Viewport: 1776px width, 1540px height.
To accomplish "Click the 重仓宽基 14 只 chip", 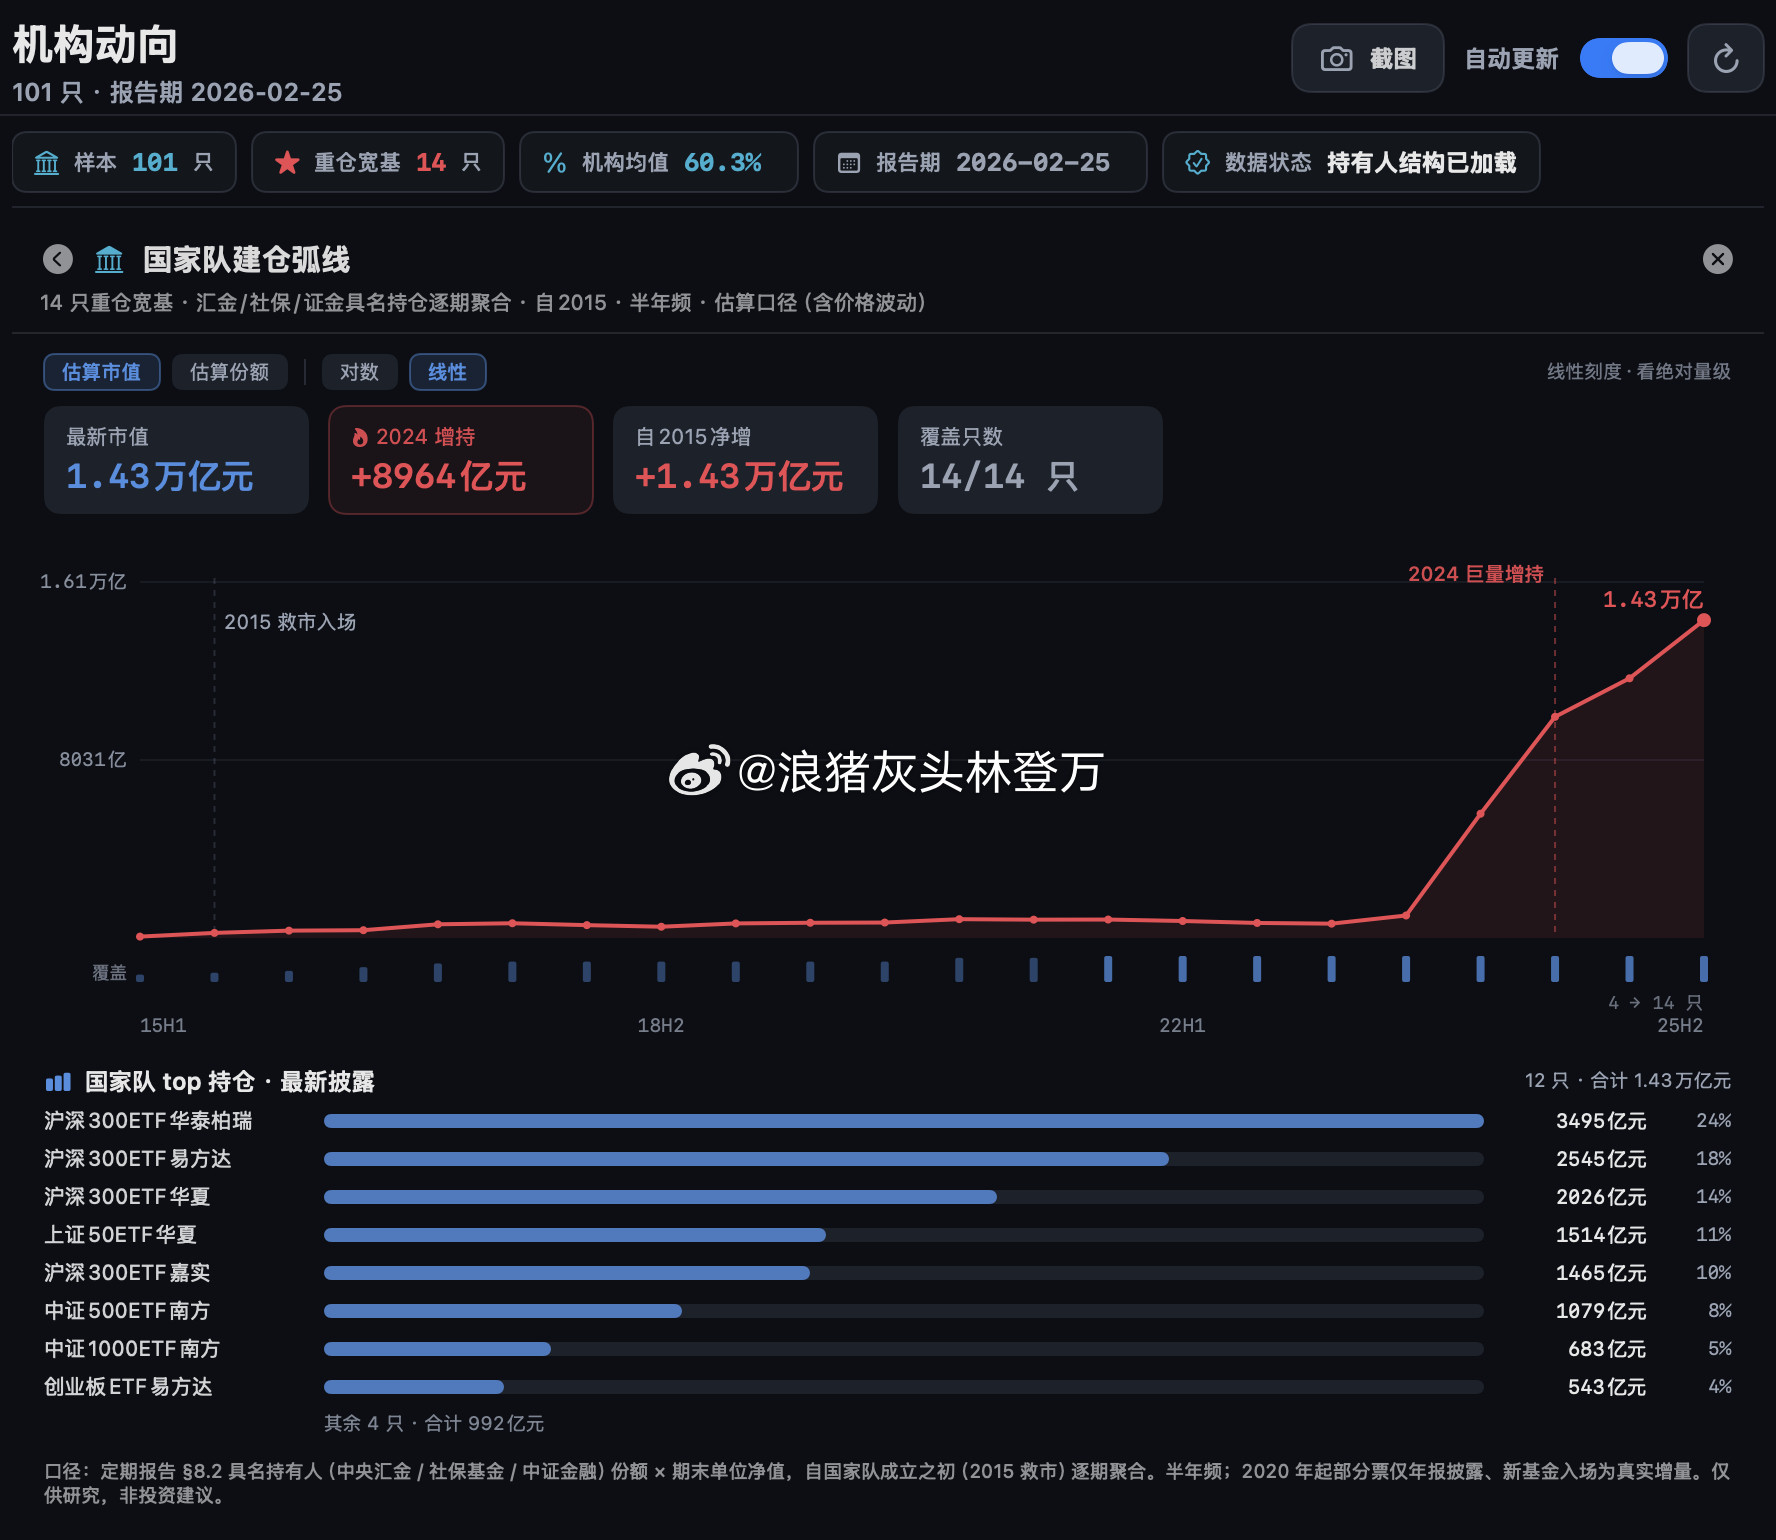I will (378, 163).
